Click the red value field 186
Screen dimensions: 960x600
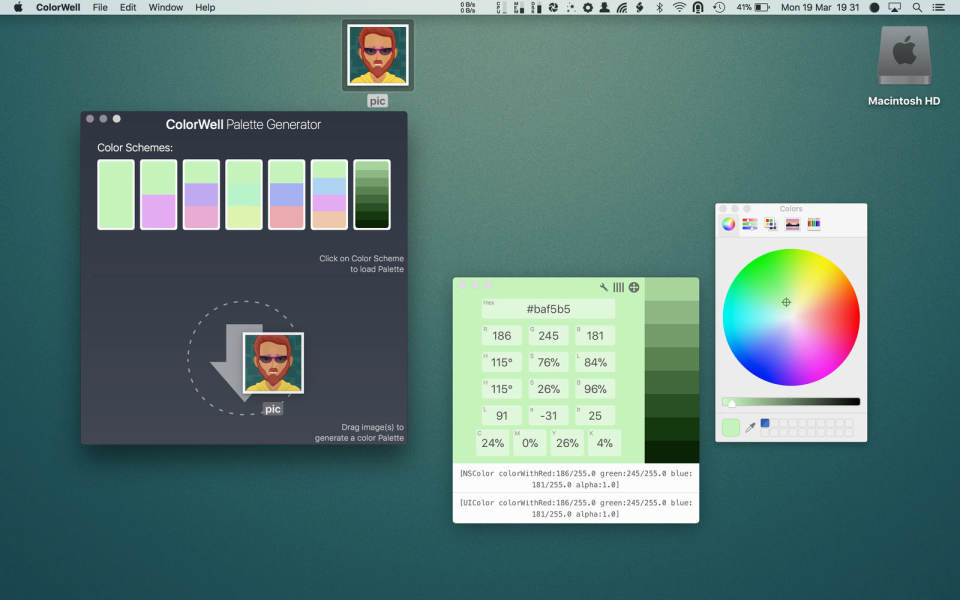pos(501,336)
